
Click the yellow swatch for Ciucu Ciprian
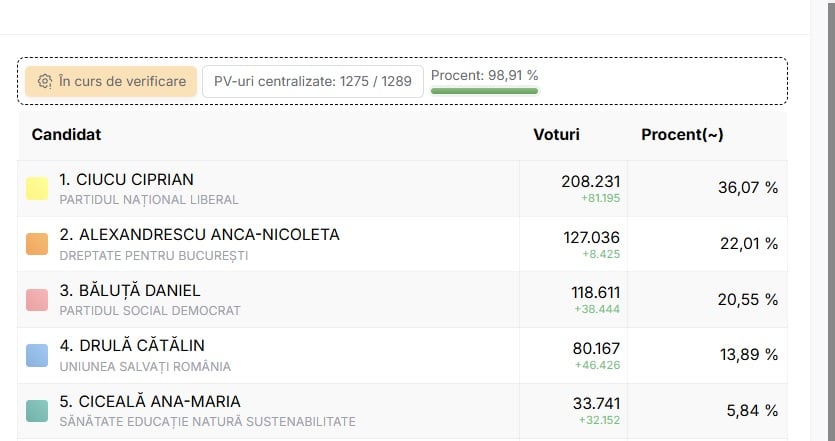coord(37,189)
